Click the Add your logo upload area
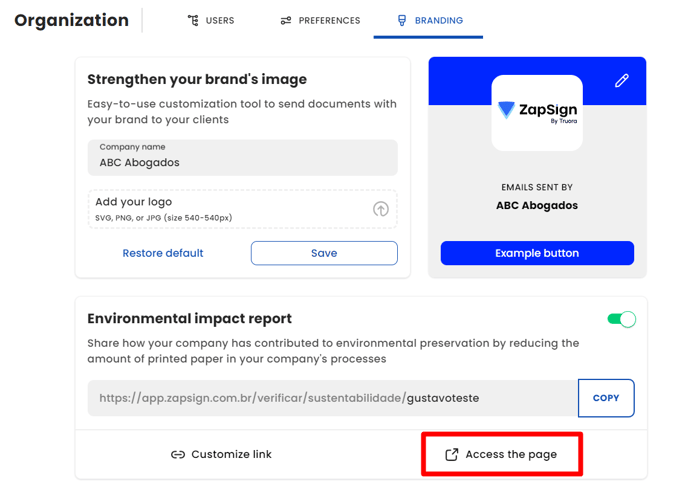 243,209
